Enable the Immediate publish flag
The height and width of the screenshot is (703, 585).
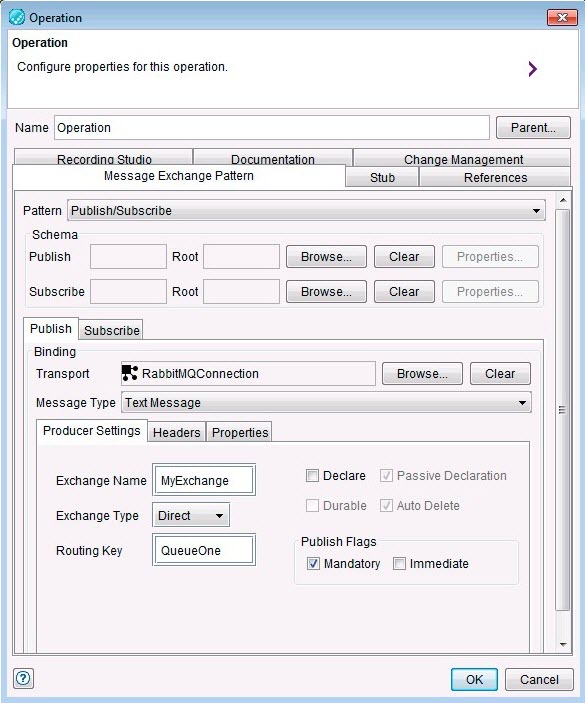pos(399,564)
